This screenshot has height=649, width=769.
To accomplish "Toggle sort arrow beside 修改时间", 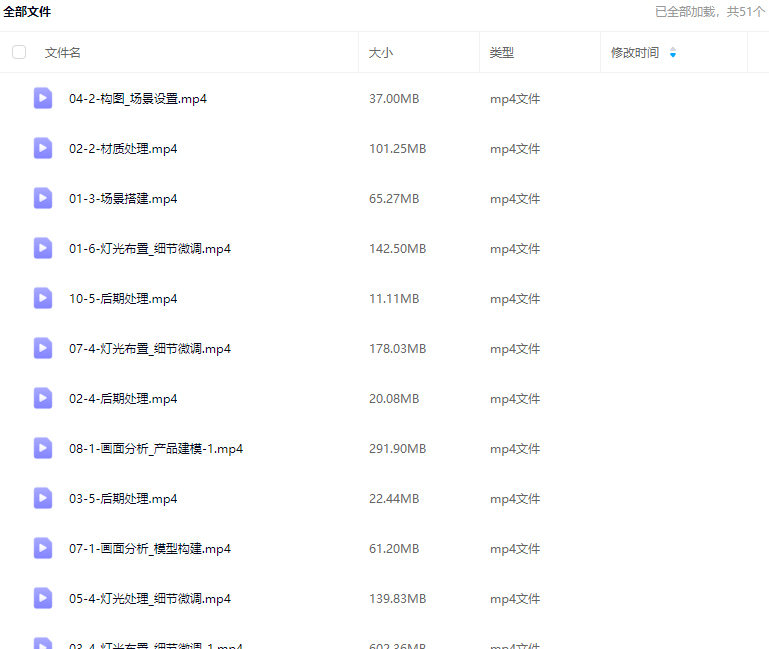I will point(673,52).
